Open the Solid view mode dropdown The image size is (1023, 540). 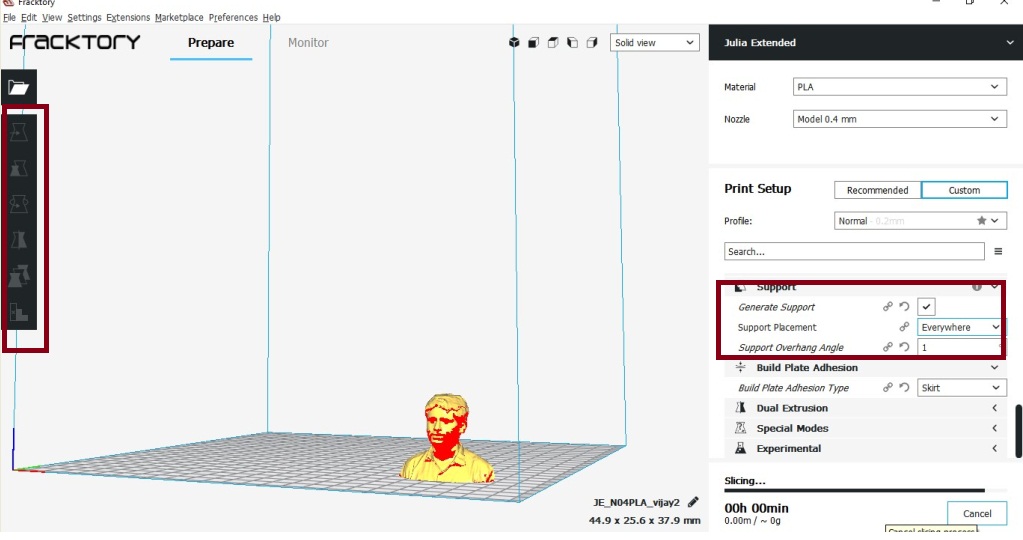tap(654, 42)
